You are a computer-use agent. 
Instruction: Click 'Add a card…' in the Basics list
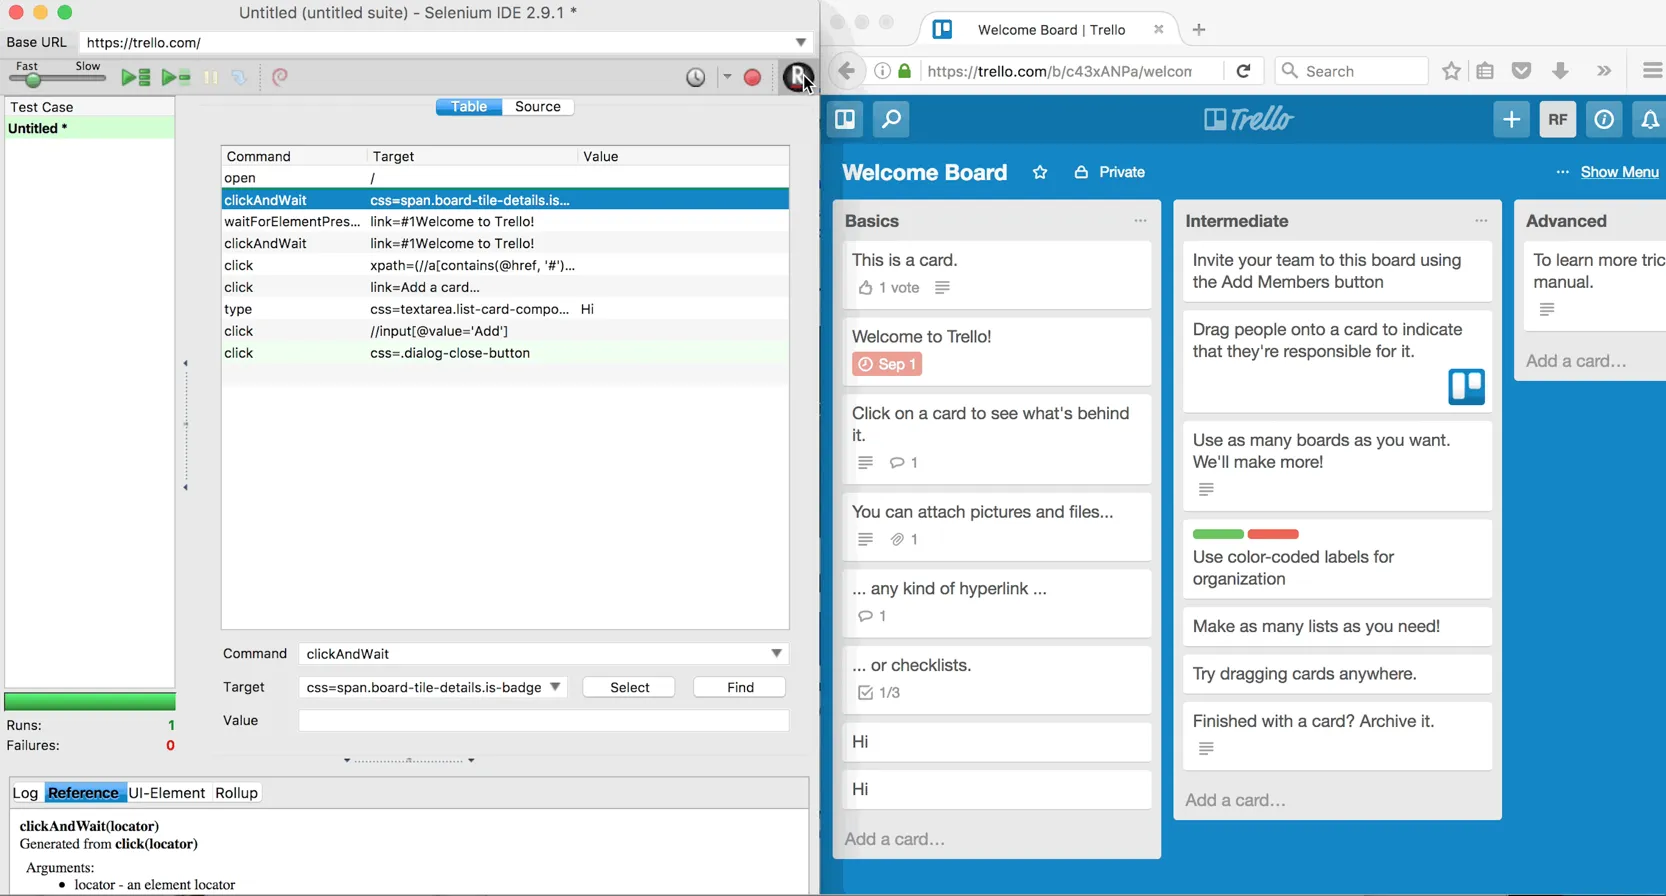[895, 840]
